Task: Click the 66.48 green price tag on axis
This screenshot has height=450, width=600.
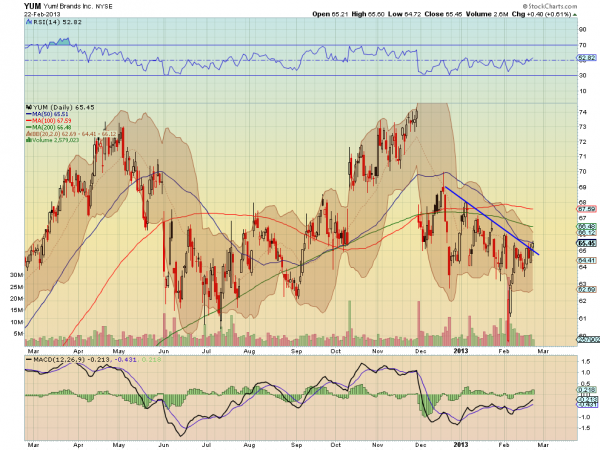Action: (586, 227)
